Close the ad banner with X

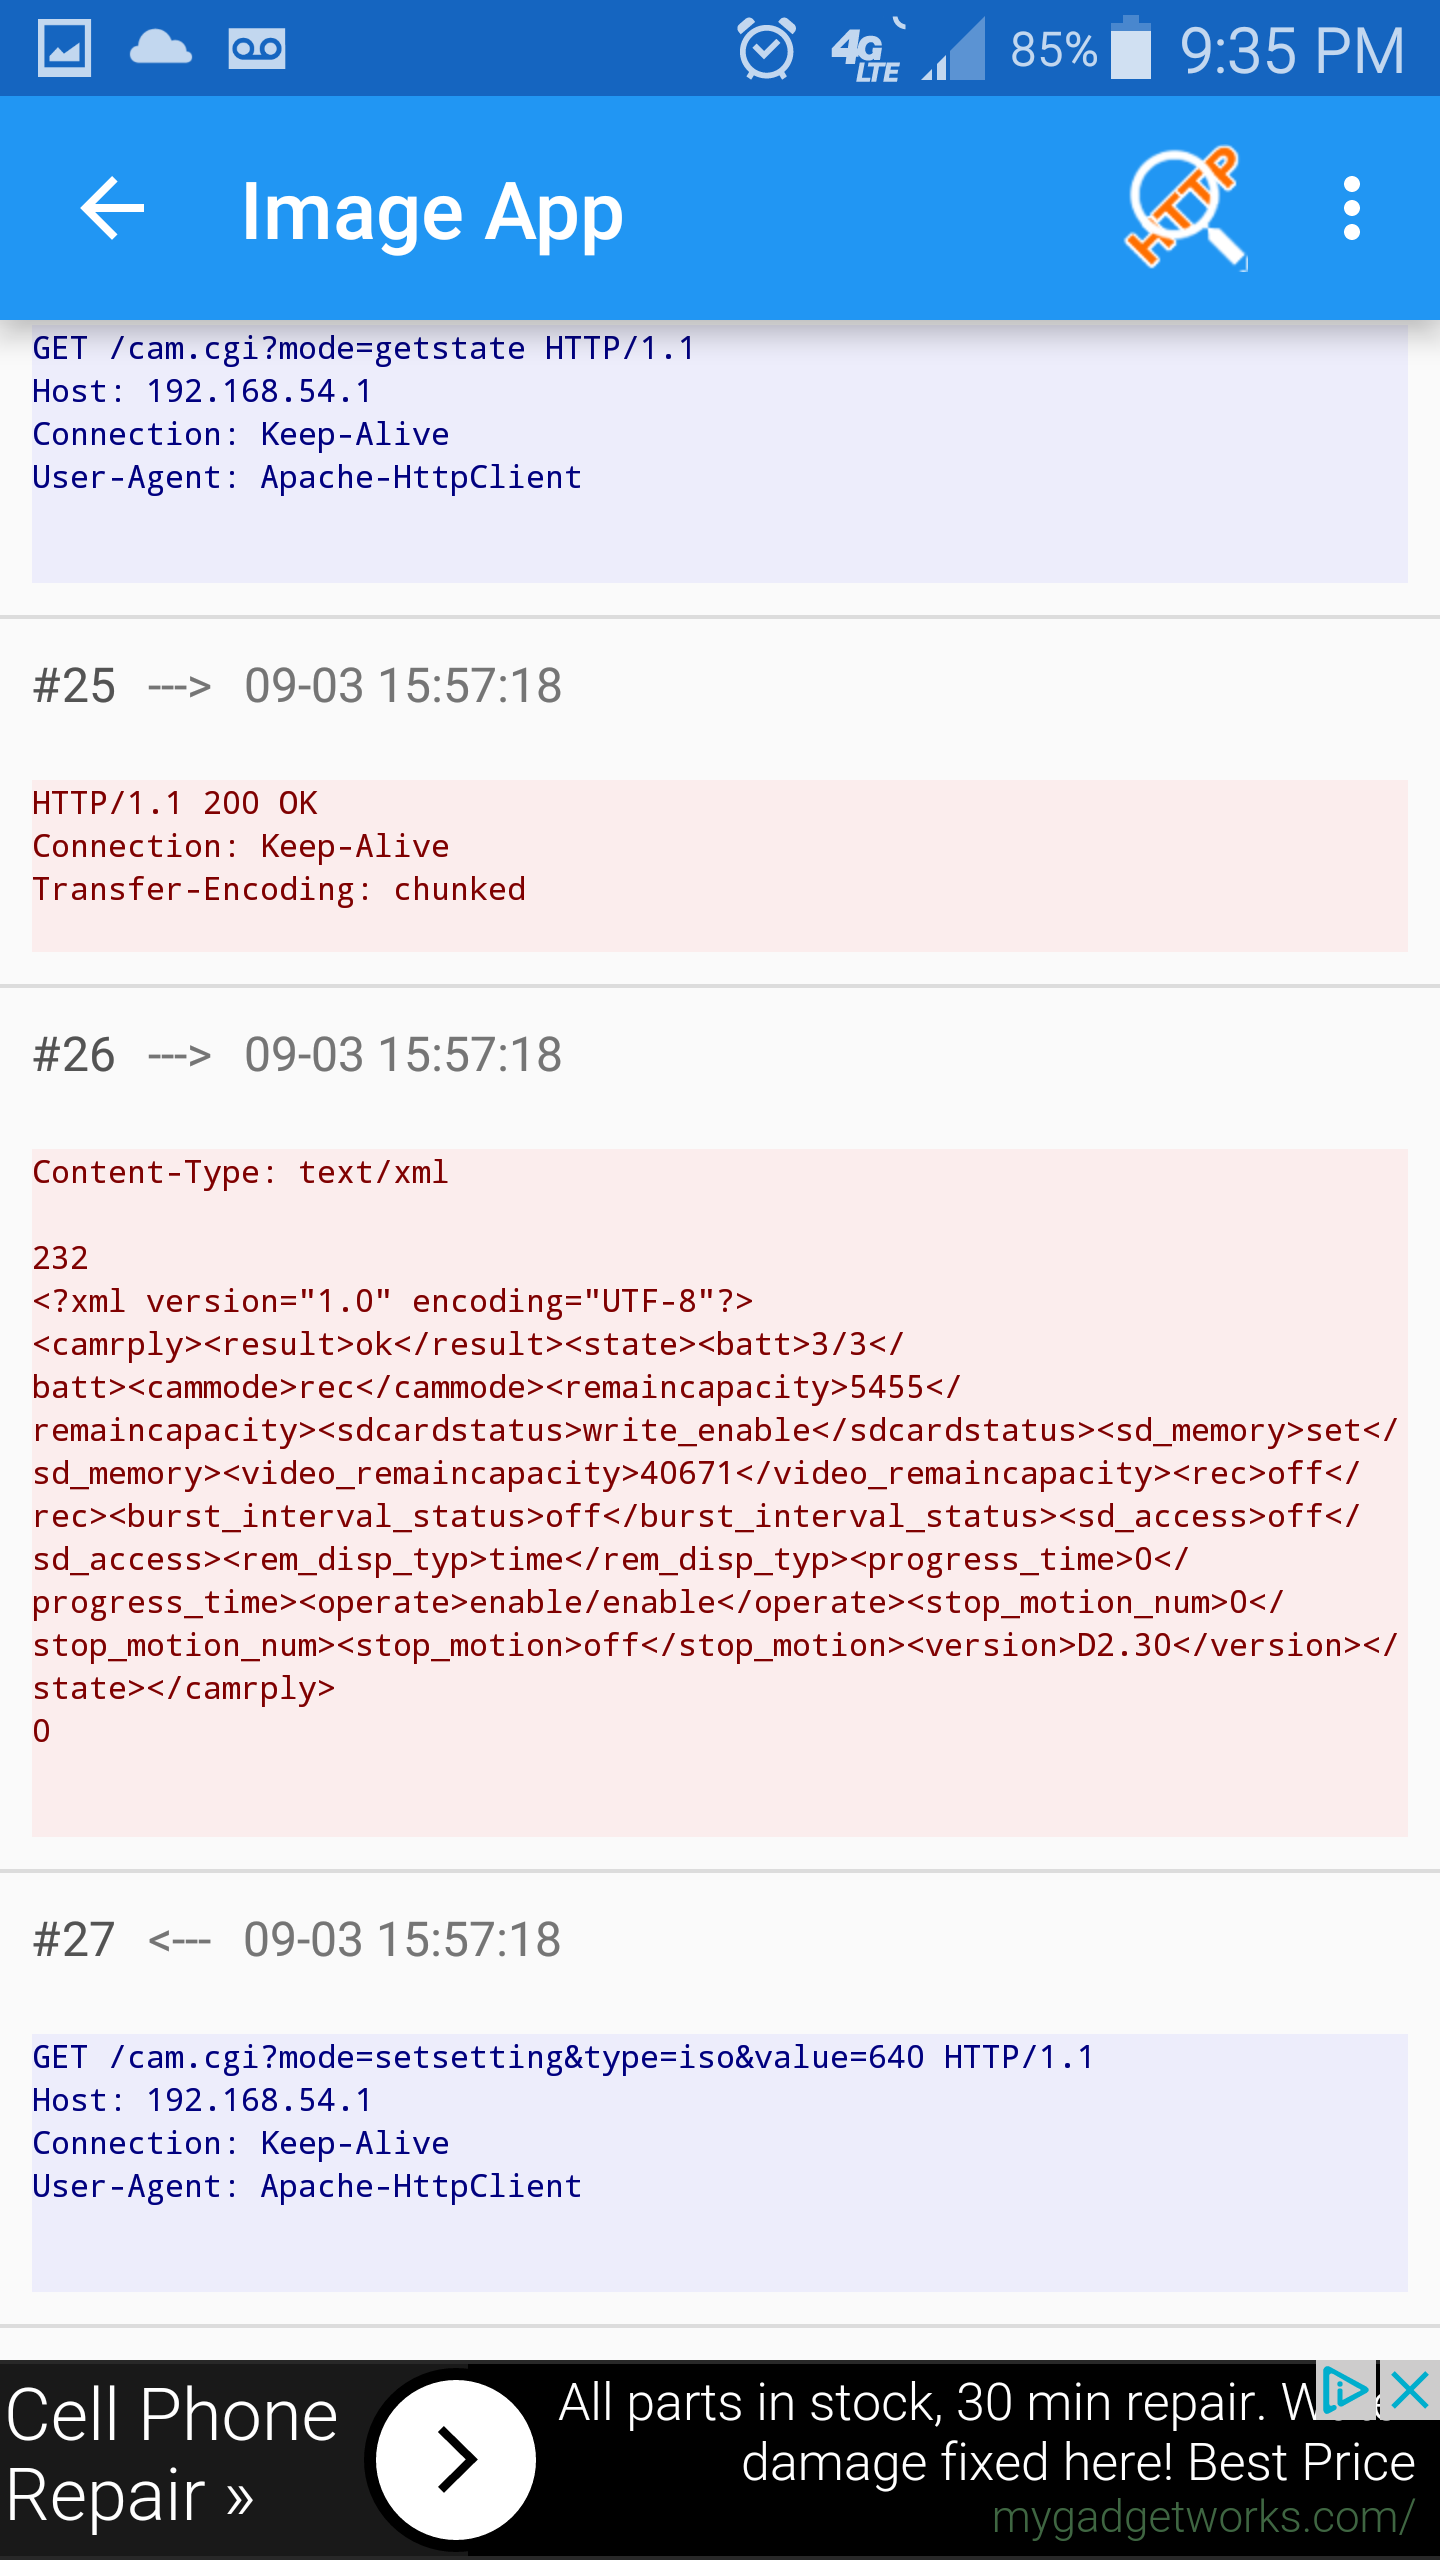click(1410, 2392)
